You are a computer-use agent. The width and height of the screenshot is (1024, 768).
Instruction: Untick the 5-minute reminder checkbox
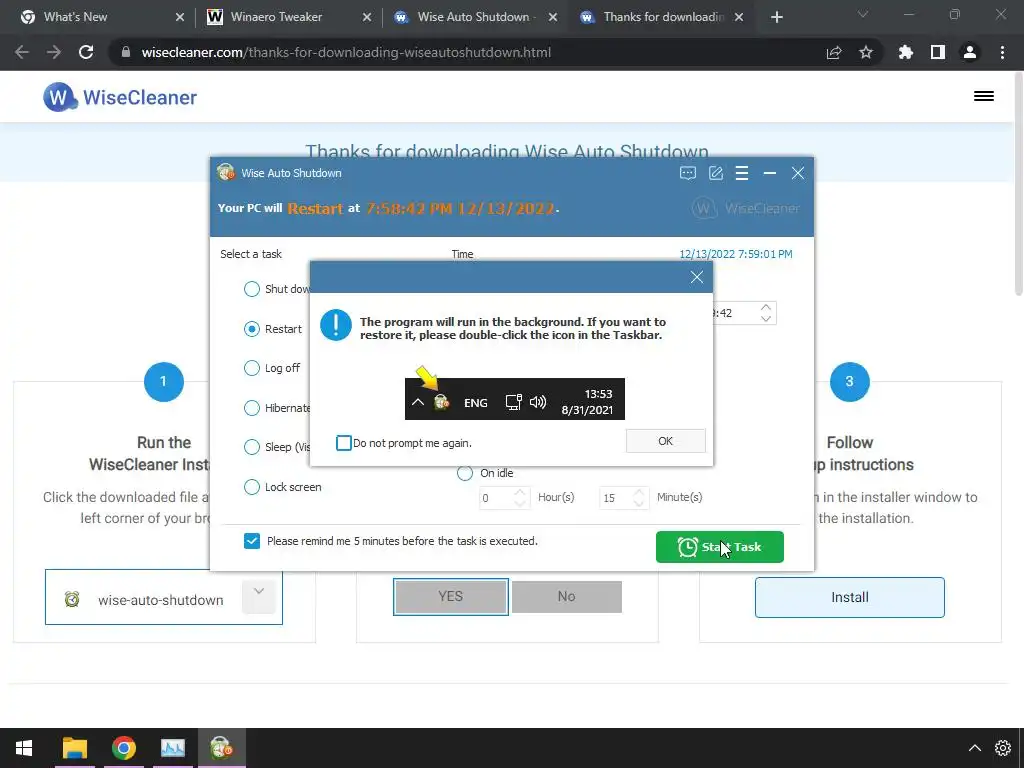point(251,541)
